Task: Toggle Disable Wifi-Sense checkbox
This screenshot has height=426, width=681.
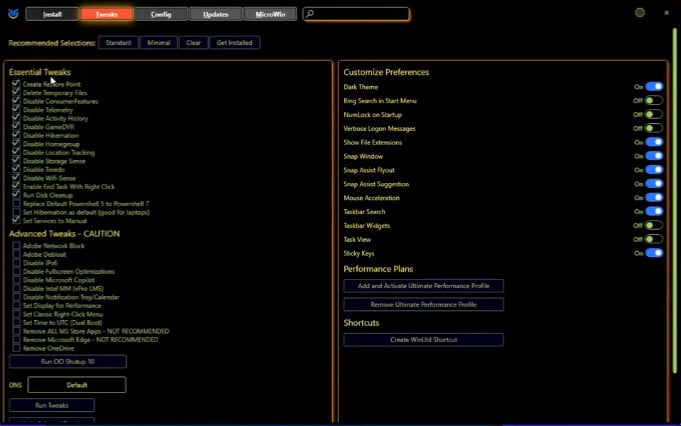Action: click(x=16, y=178)
